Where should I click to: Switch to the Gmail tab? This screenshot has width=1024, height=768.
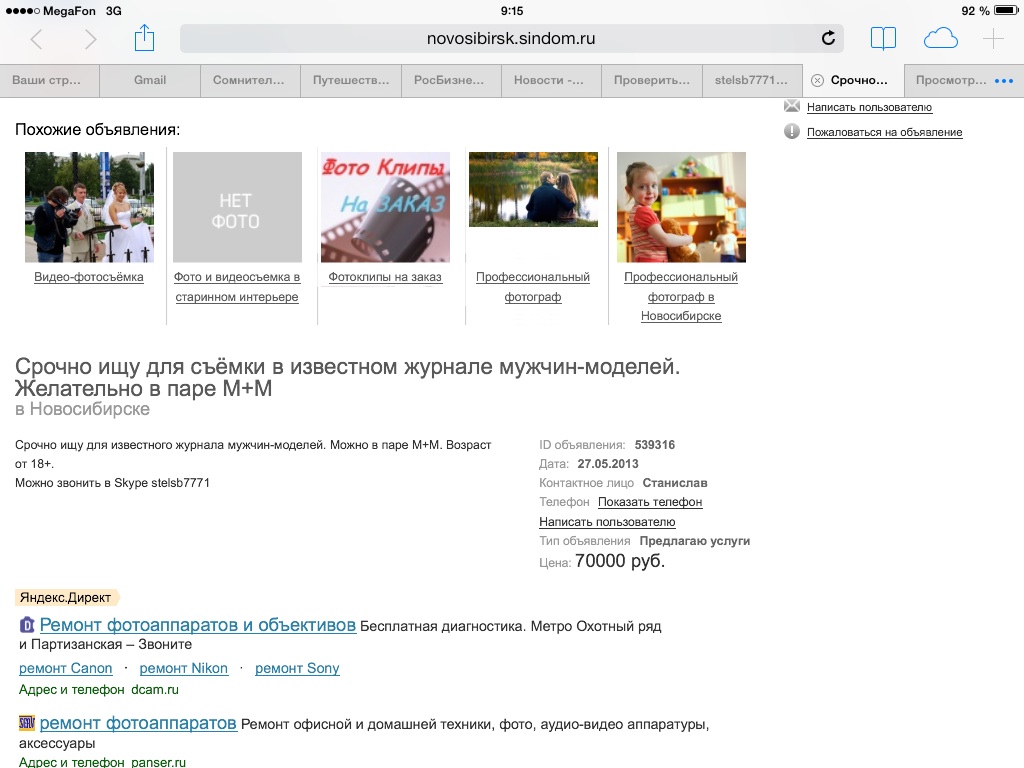[150, 80]
